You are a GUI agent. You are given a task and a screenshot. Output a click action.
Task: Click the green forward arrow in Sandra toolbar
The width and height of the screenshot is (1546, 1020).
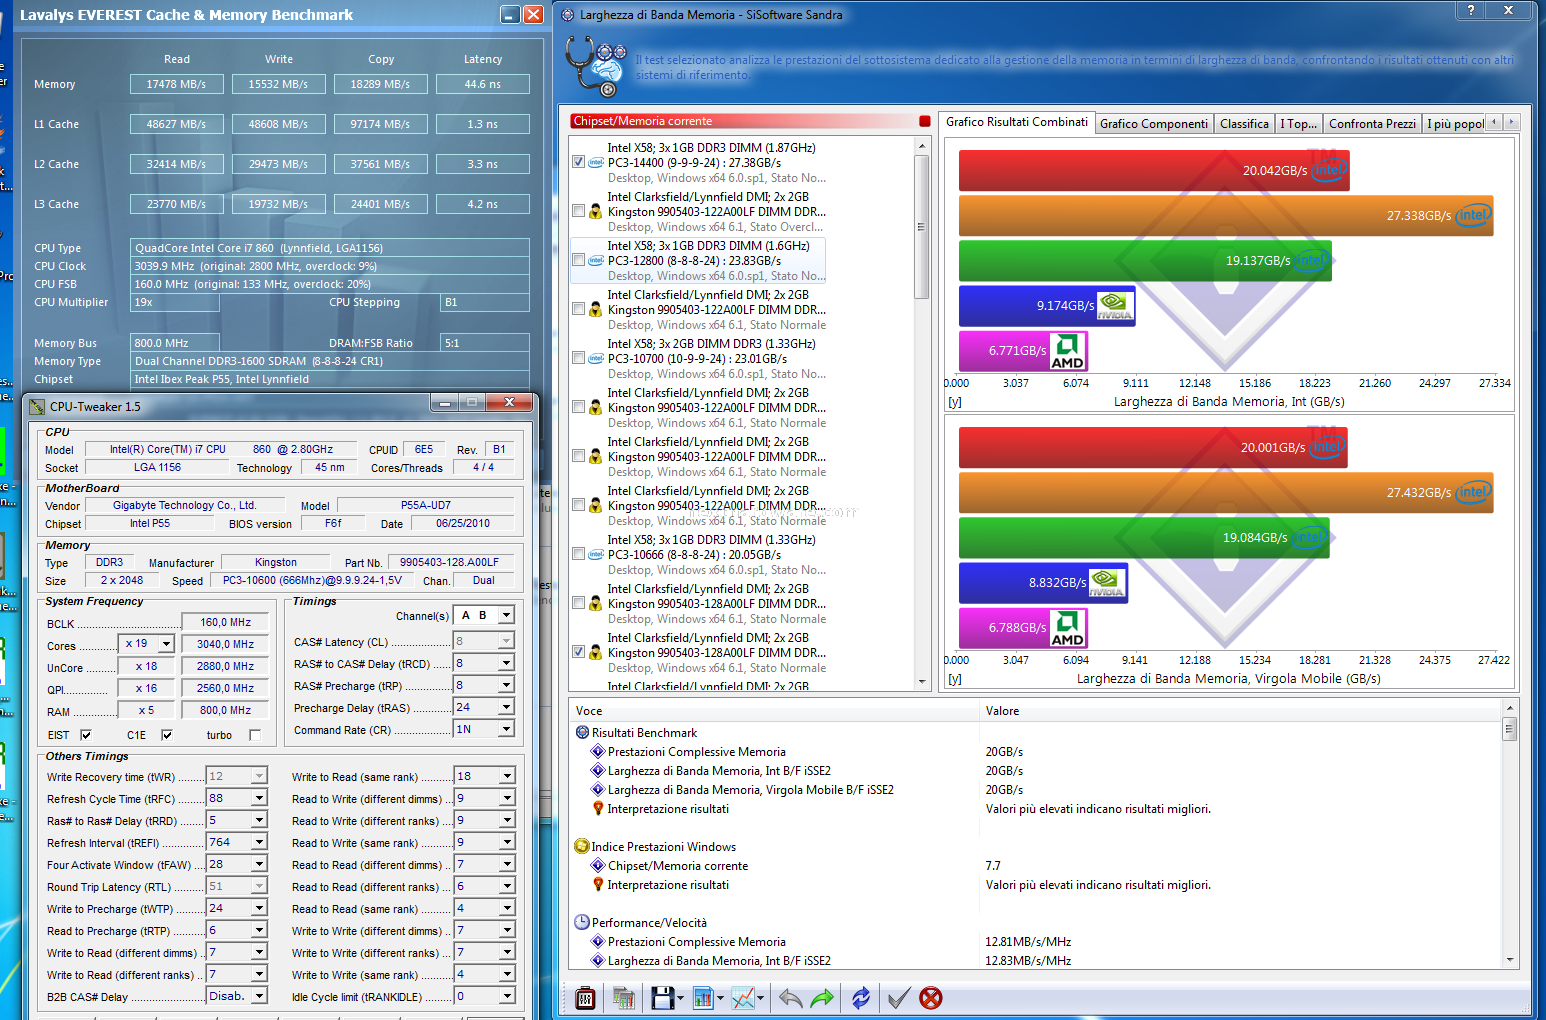click(822, 997)
